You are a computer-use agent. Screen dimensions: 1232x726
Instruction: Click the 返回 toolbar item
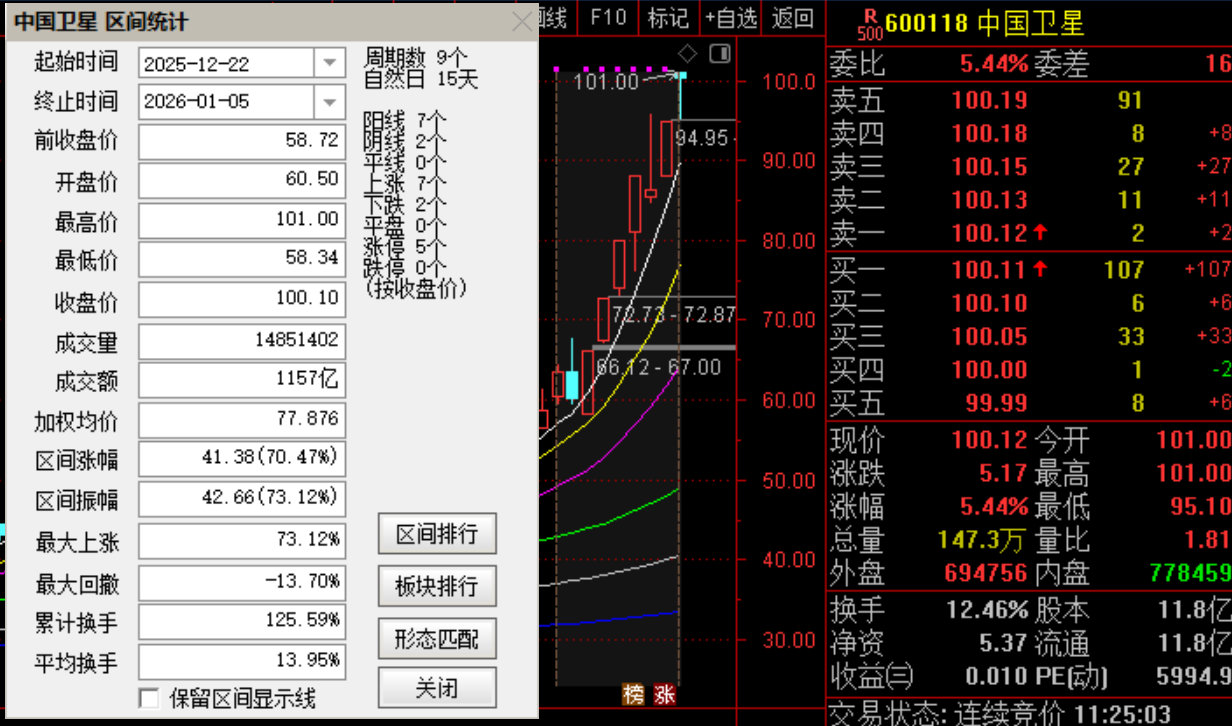793,17
